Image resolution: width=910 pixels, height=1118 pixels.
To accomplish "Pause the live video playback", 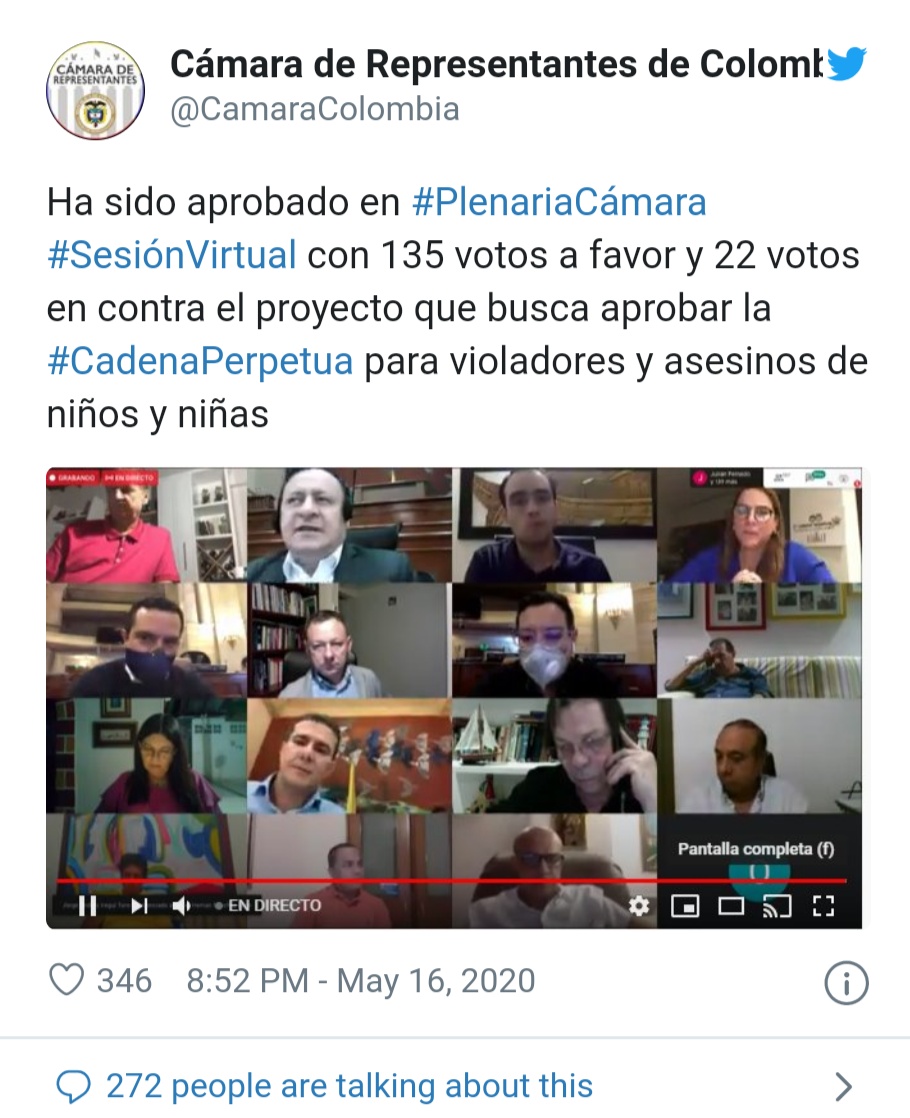I will tap(87, 906).
